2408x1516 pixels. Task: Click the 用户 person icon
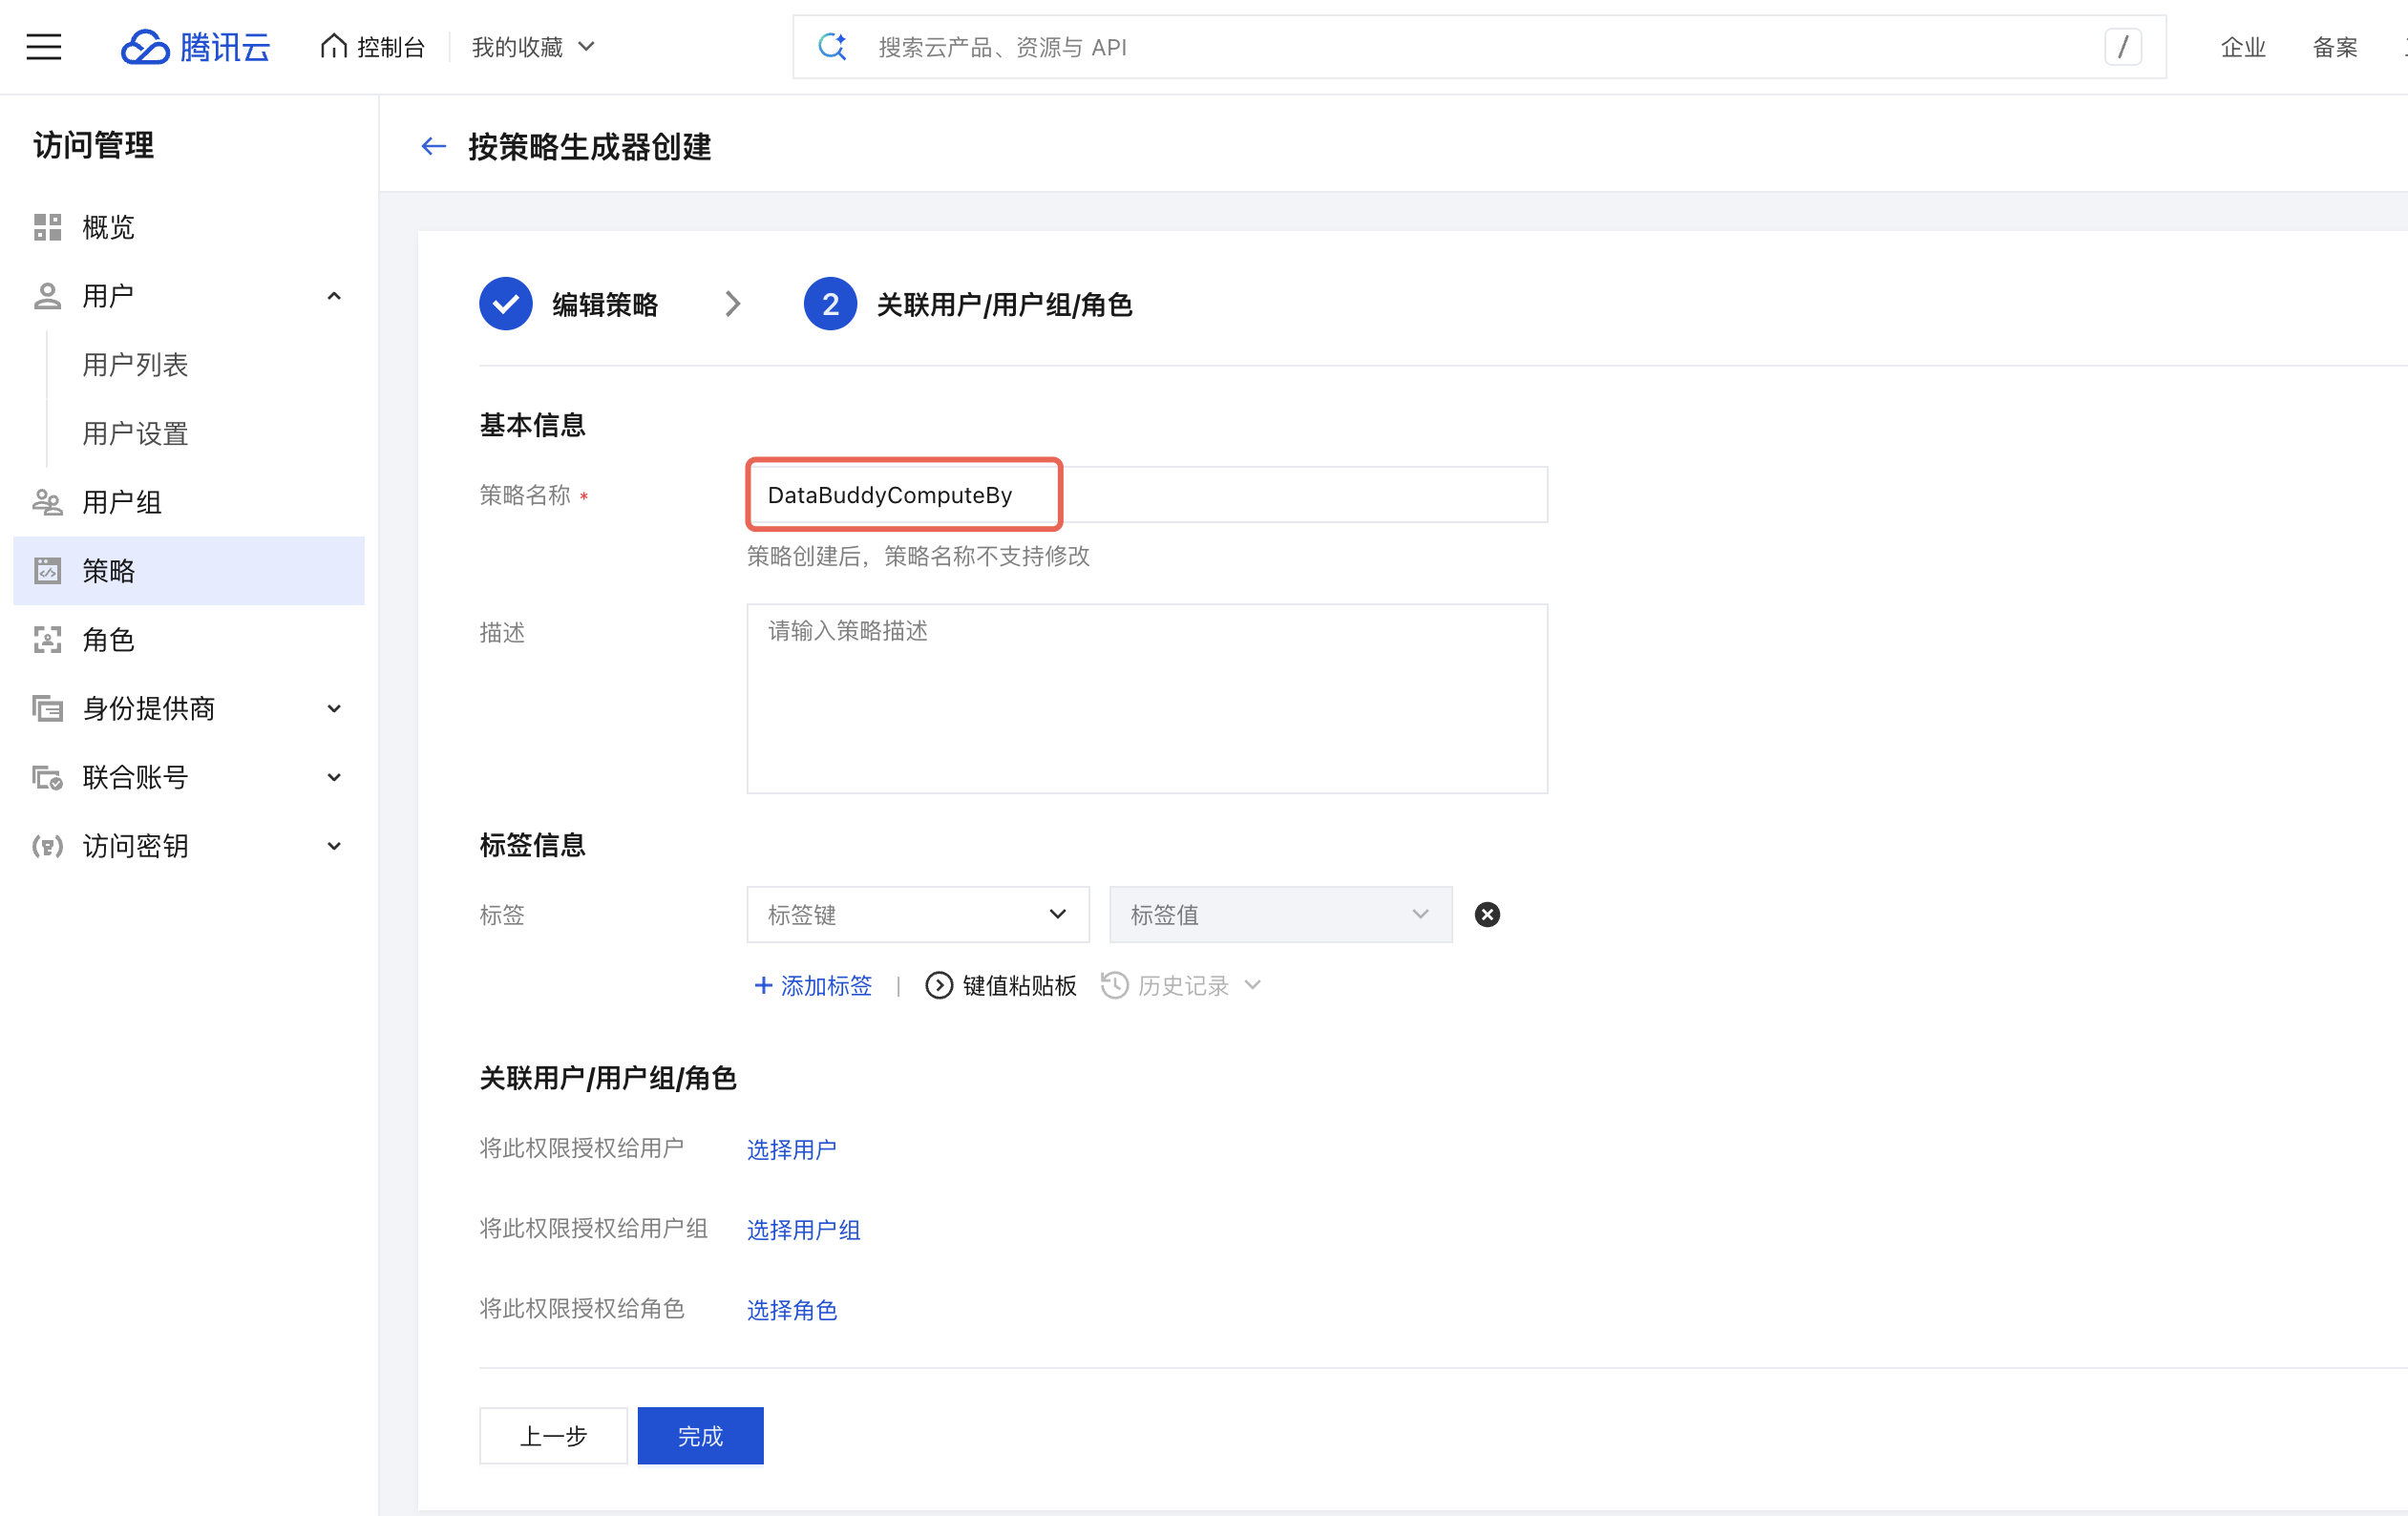48,296
